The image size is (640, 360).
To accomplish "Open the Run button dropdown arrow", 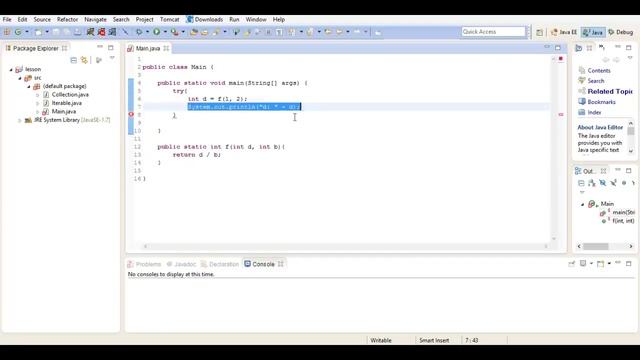I will tap(165, 32).
